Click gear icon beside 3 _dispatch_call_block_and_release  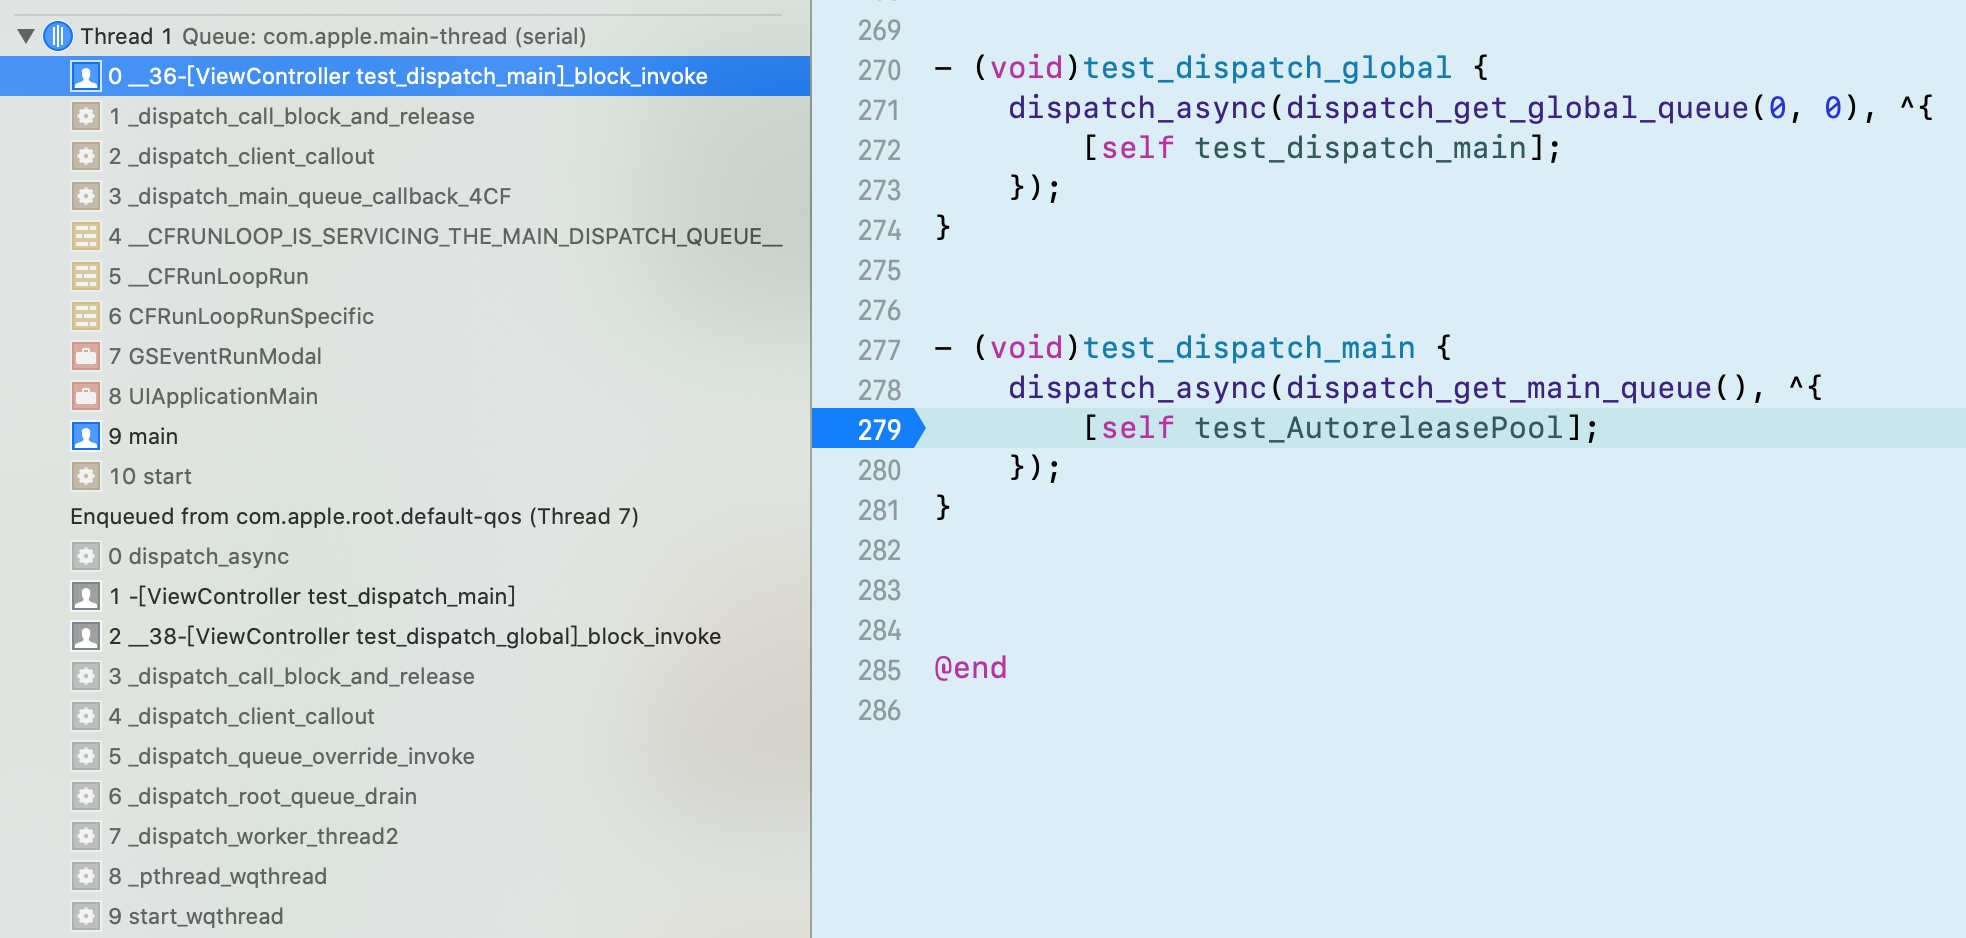tap(86, 676)
